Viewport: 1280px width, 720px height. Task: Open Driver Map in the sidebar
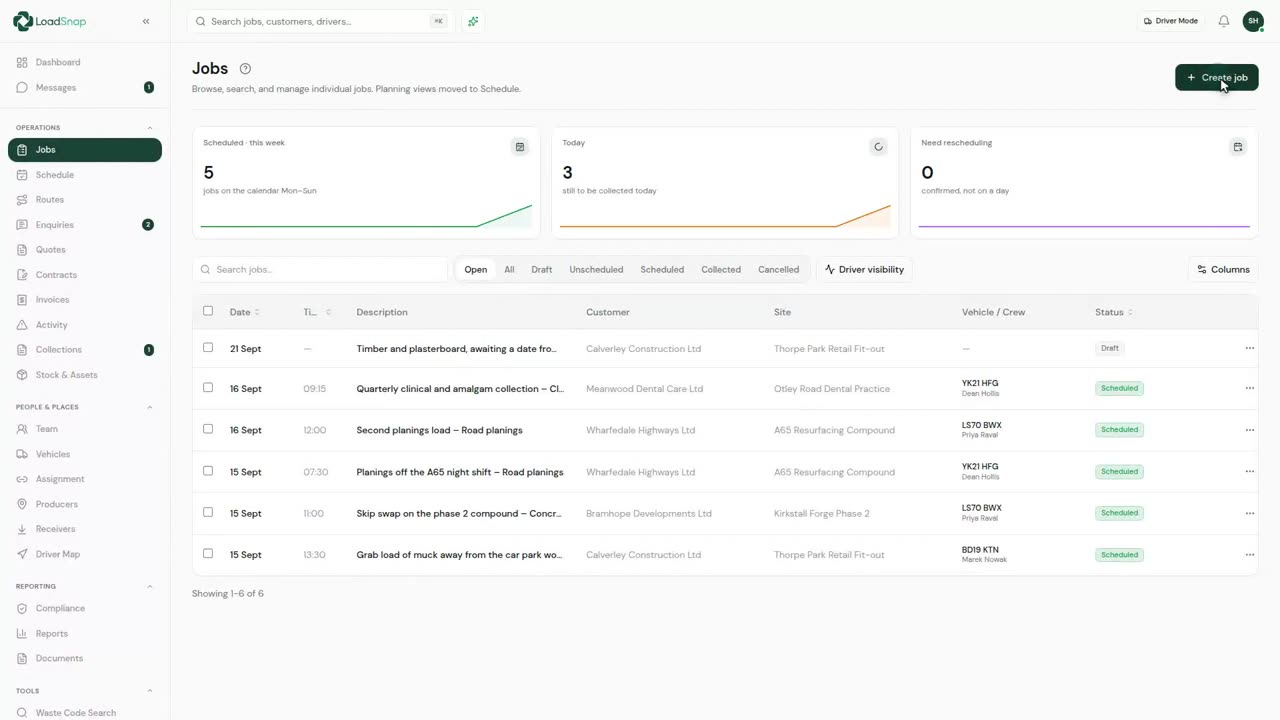[x=85, y=554]
